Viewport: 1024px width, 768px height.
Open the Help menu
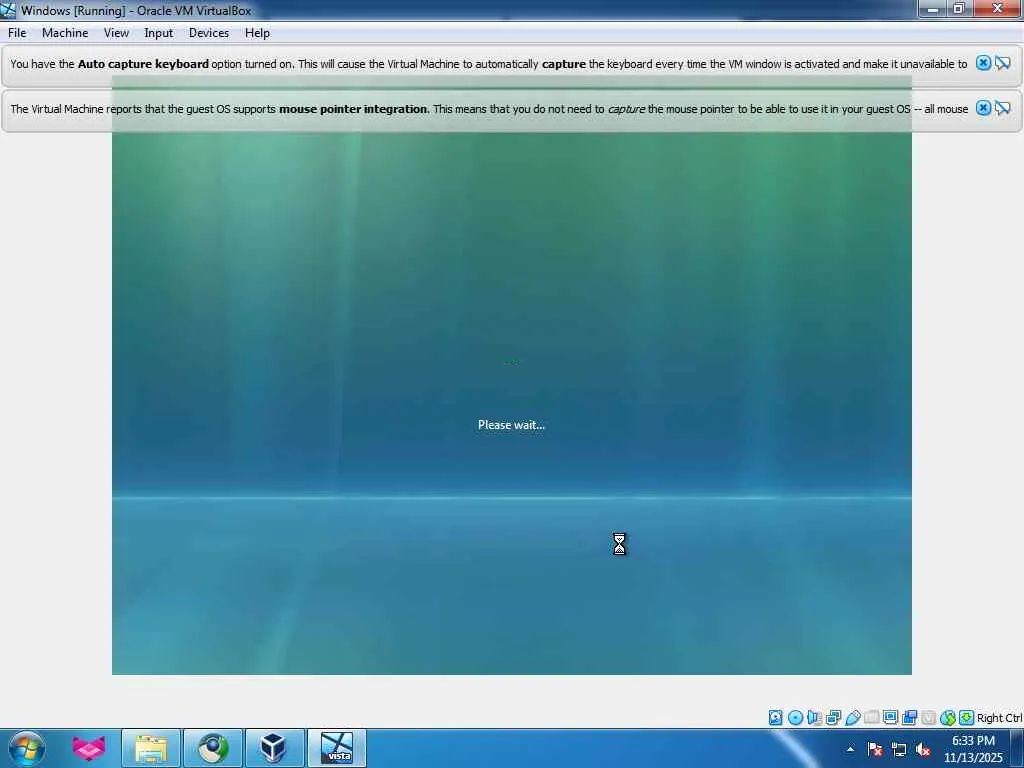(257, 33)
